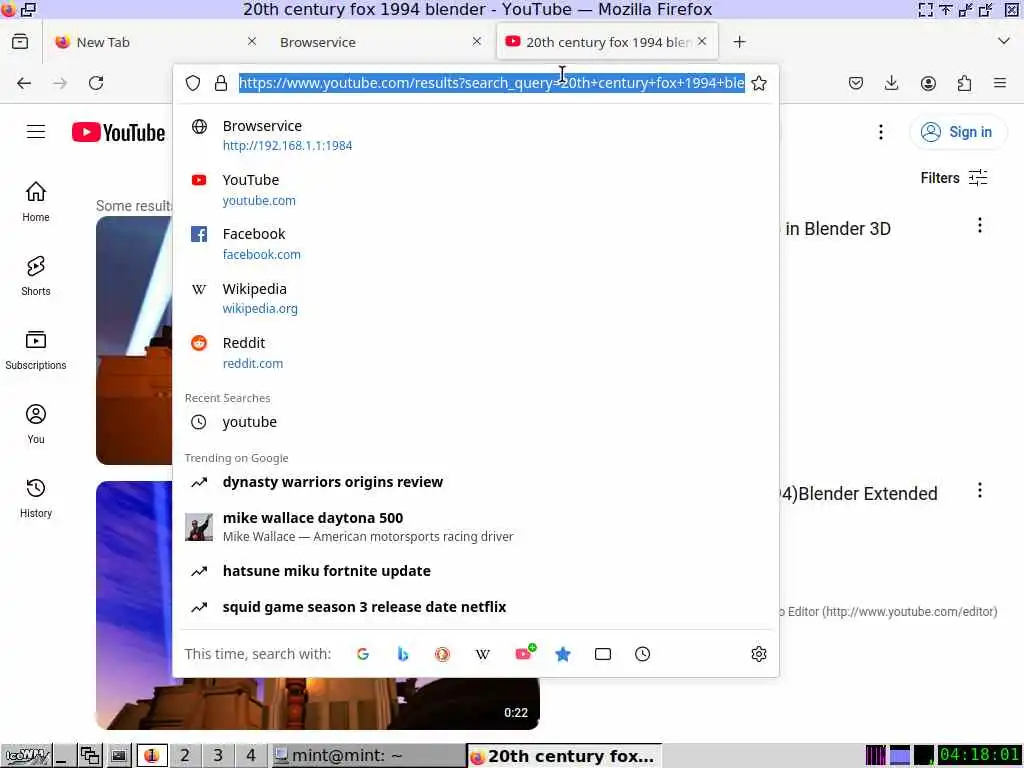This screenshot has width=1024, height=768.
Task: Open Filters on YouTube results
Action: coord(954,178)
